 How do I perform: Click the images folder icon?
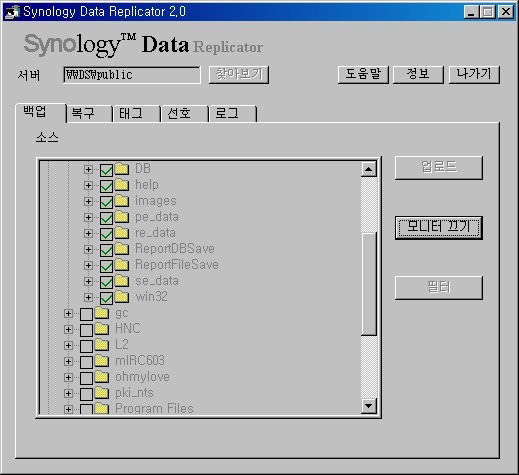pos(122,201)
